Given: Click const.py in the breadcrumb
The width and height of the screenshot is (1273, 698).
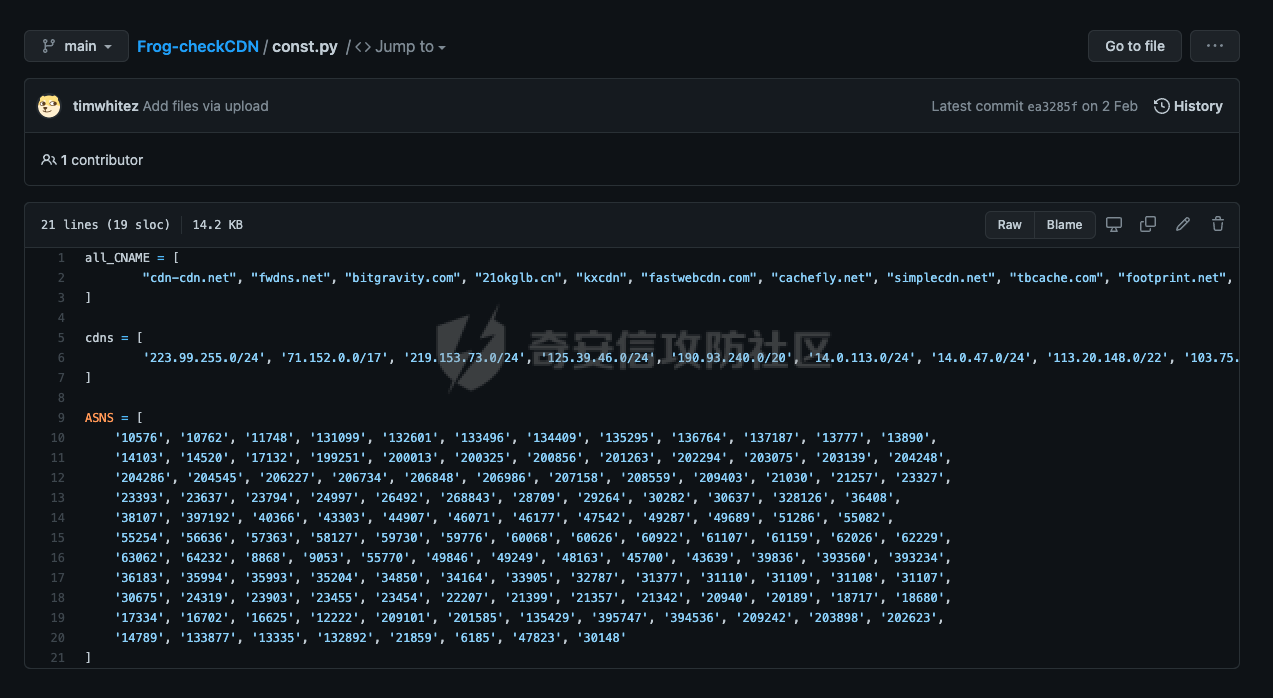Looking at the screenshot, I should [x=305, y=46].
